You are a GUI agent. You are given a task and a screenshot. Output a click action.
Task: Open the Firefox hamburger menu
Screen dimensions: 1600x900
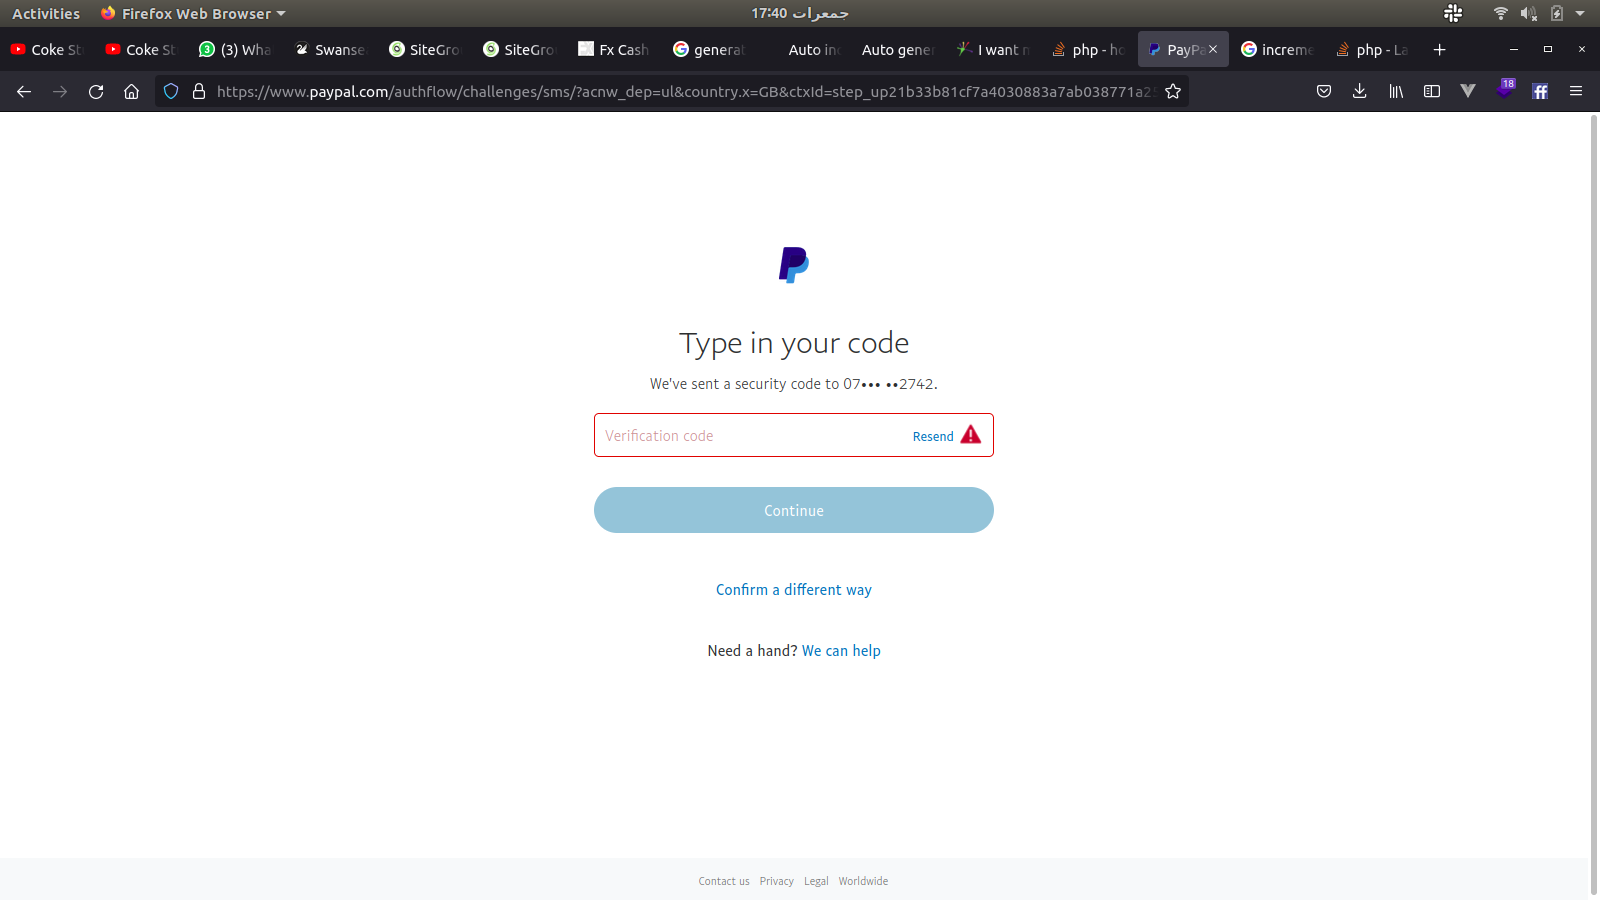coord(1575,92)
